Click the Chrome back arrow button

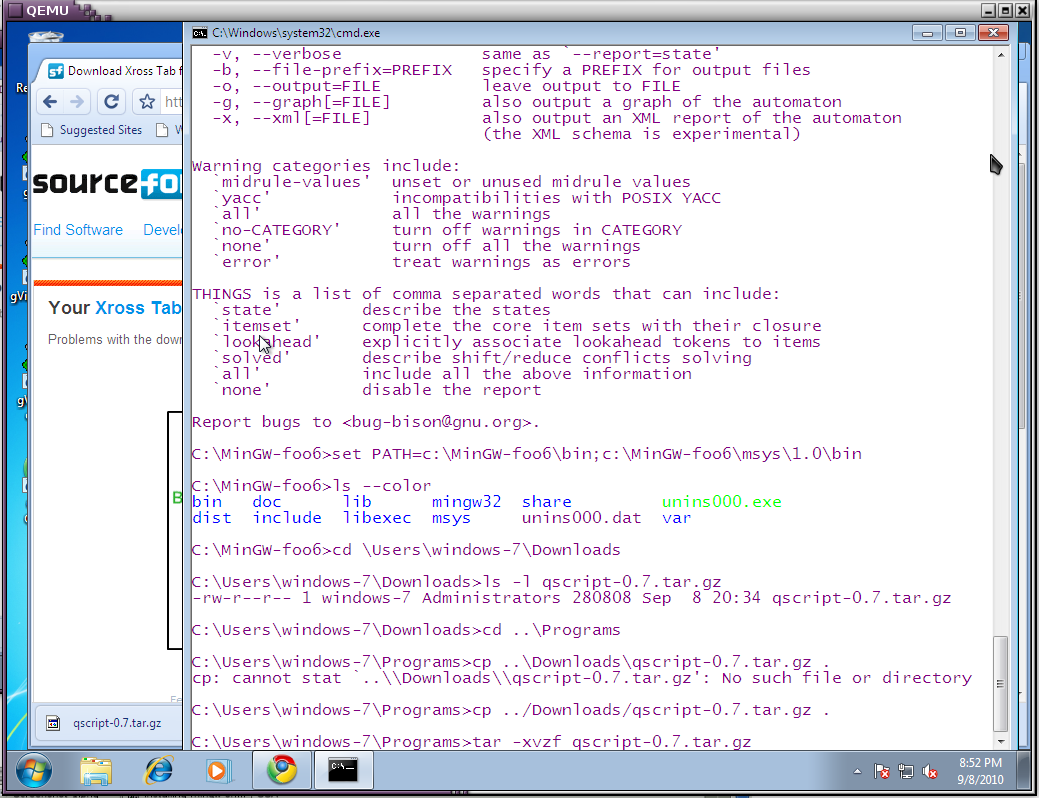click(48, 102)
